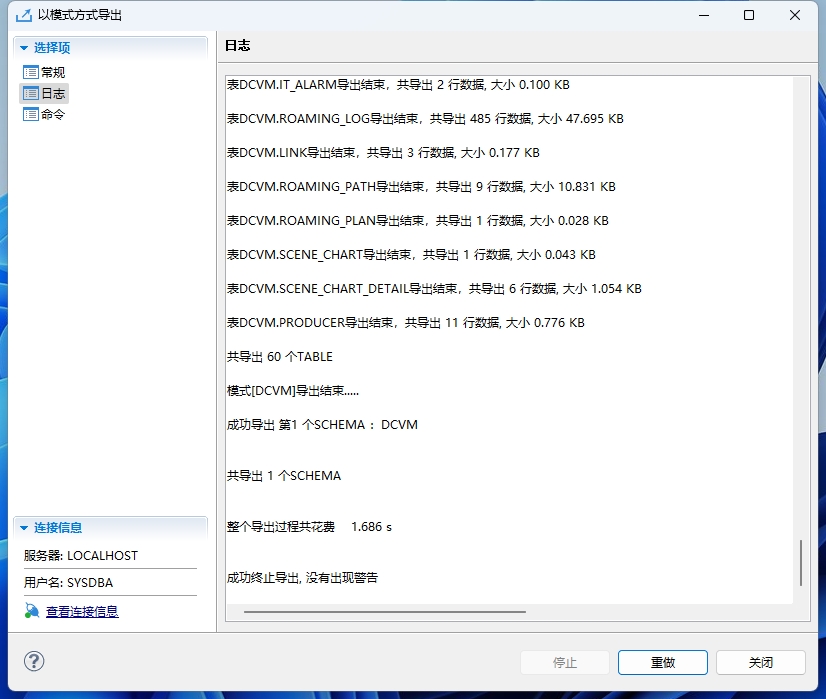Click the 重做 button
826x699 pixels.
(x=663, y=662)
